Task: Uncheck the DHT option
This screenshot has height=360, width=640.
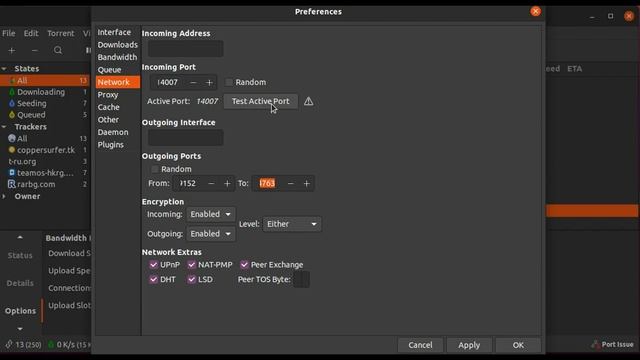Action: tap(153, 280)
